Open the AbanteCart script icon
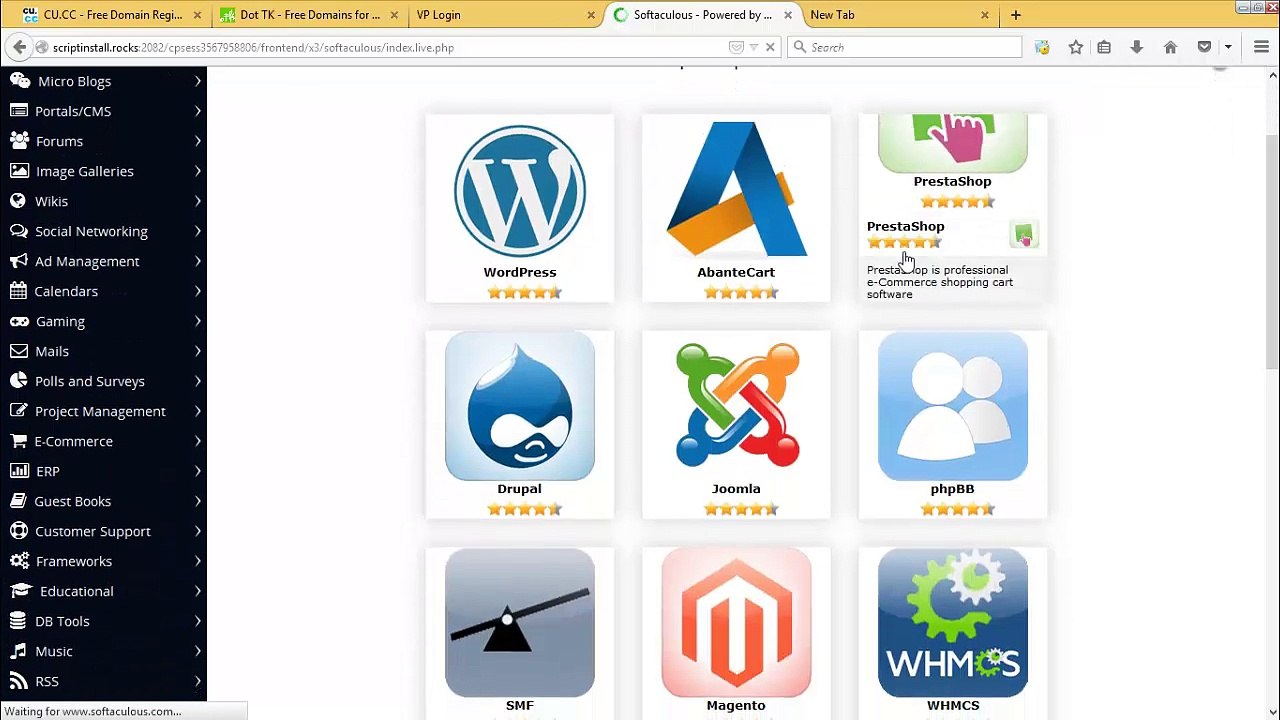 tap(736, 190)
